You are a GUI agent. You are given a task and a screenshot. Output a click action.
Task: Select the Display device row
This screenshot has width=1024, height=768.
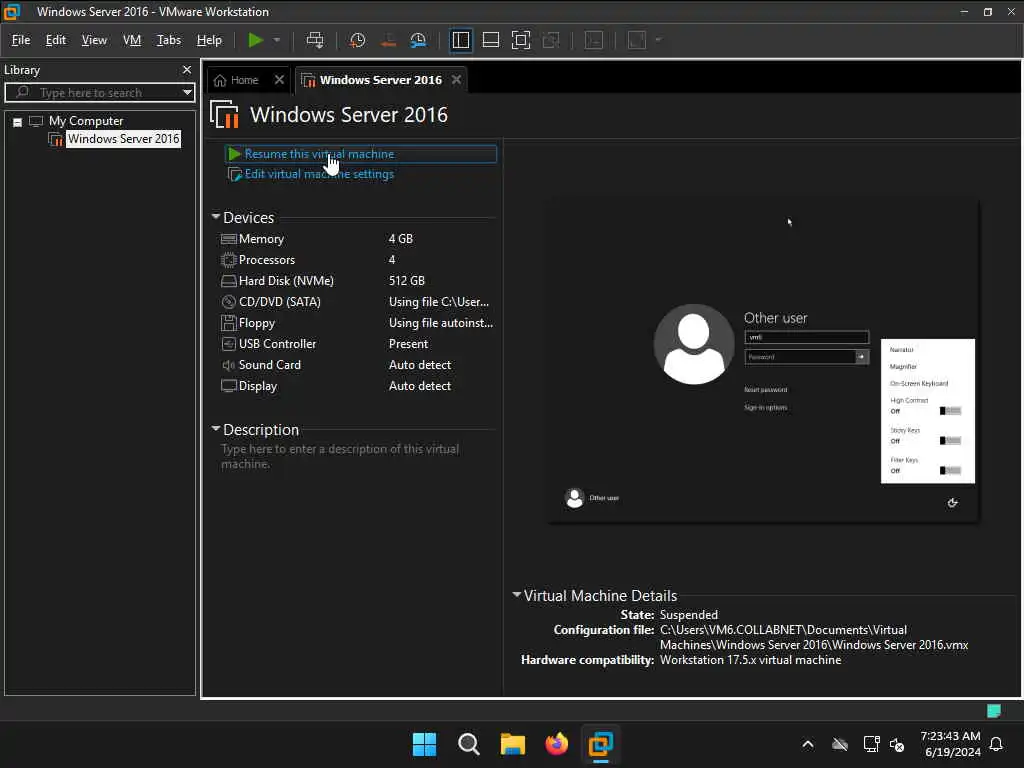(357, 386)
